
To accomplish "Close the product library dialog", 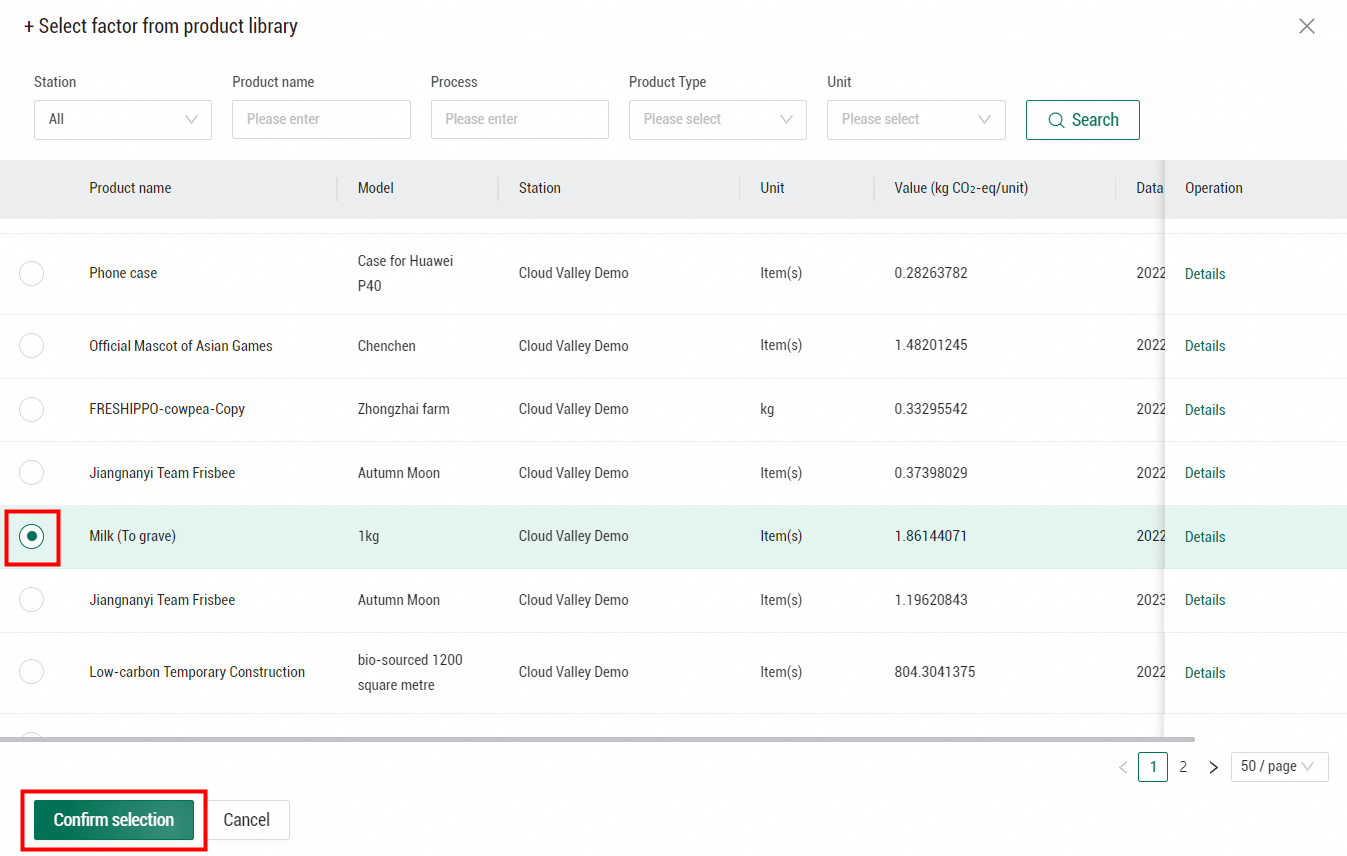I will point(1307,27).
